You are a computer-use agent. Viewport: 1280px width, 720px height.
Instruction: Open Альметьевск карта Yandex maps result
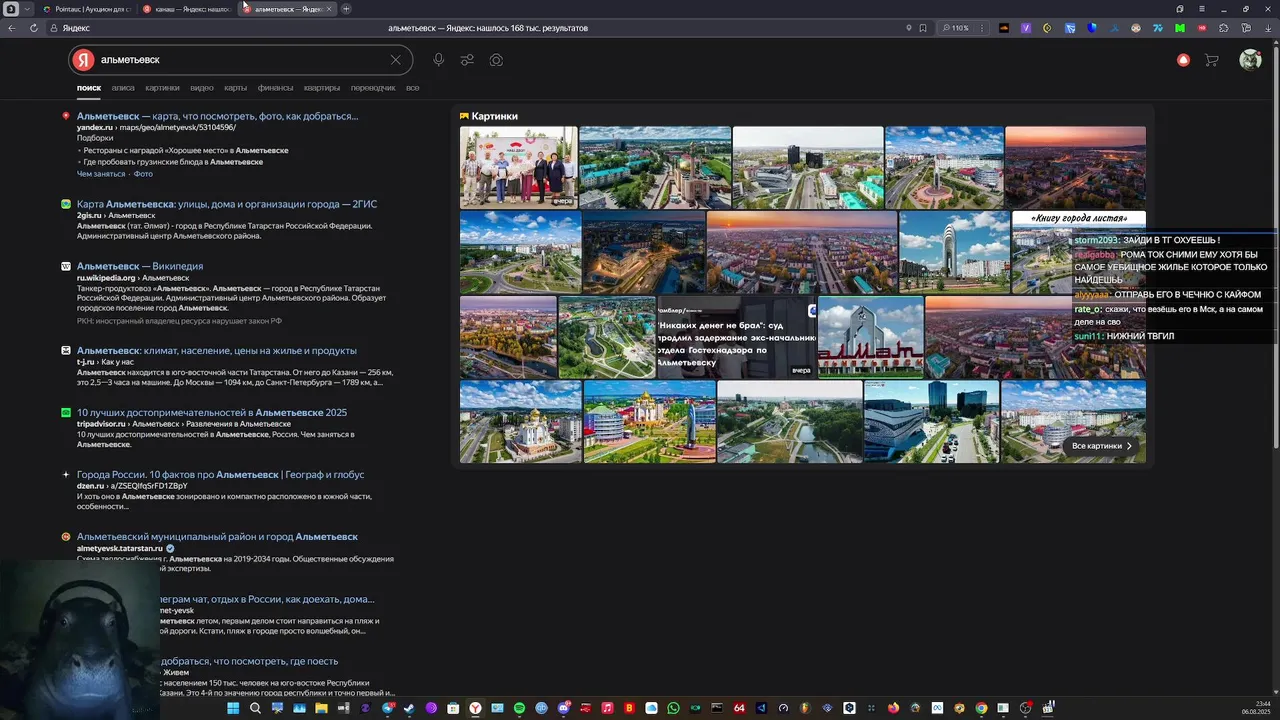click(x=217, y=116)
